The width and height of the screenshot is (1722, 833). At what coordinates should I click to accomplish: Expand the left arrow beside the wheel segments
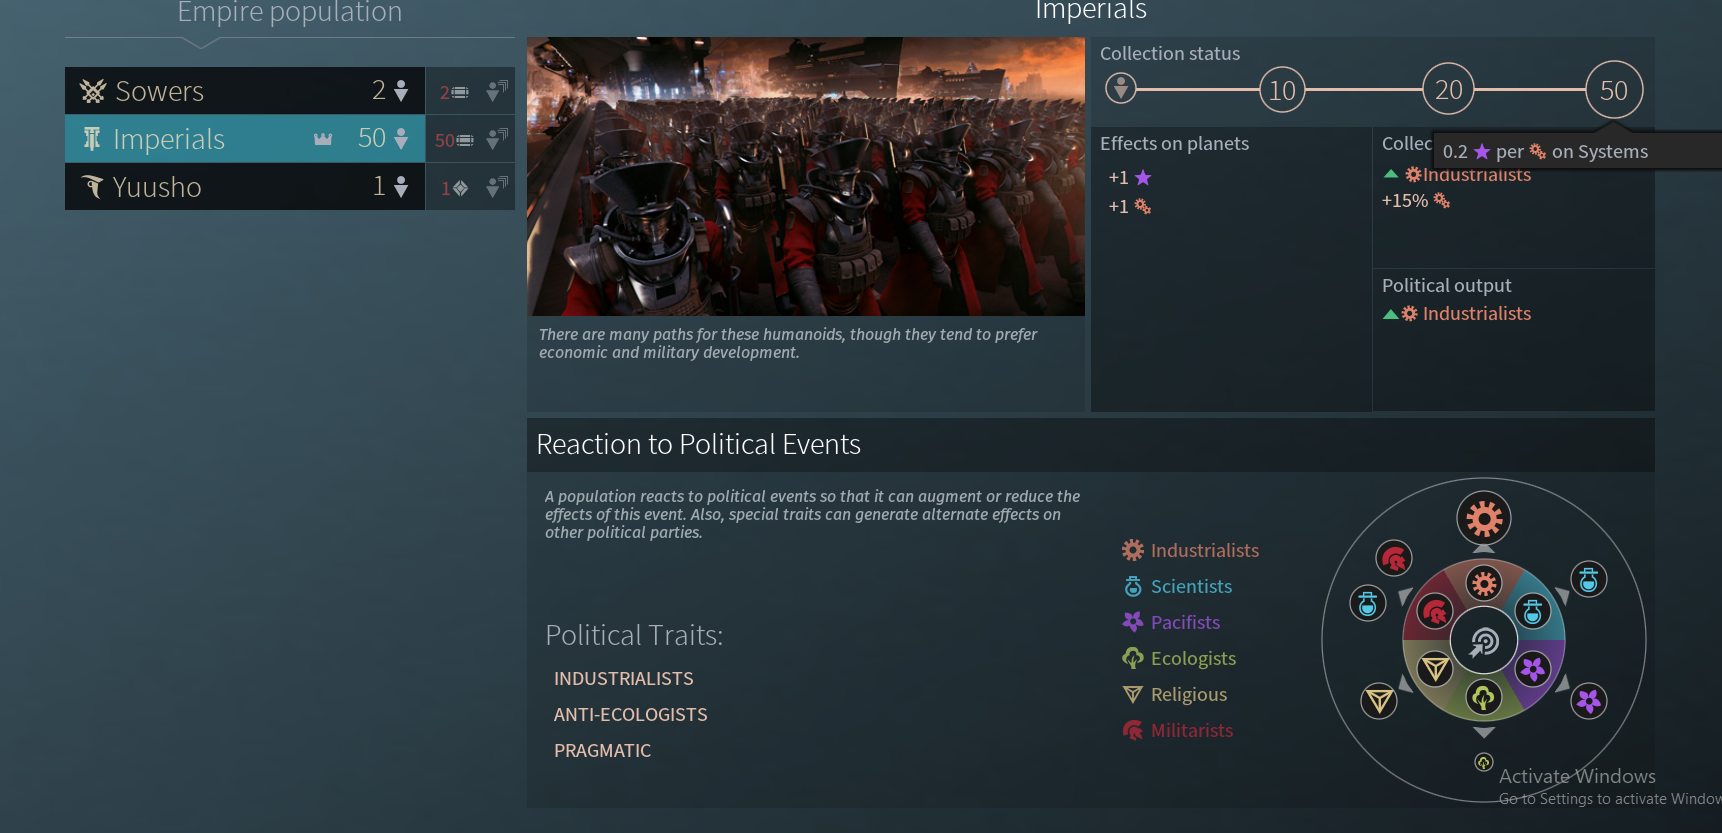pos(1404,596)
